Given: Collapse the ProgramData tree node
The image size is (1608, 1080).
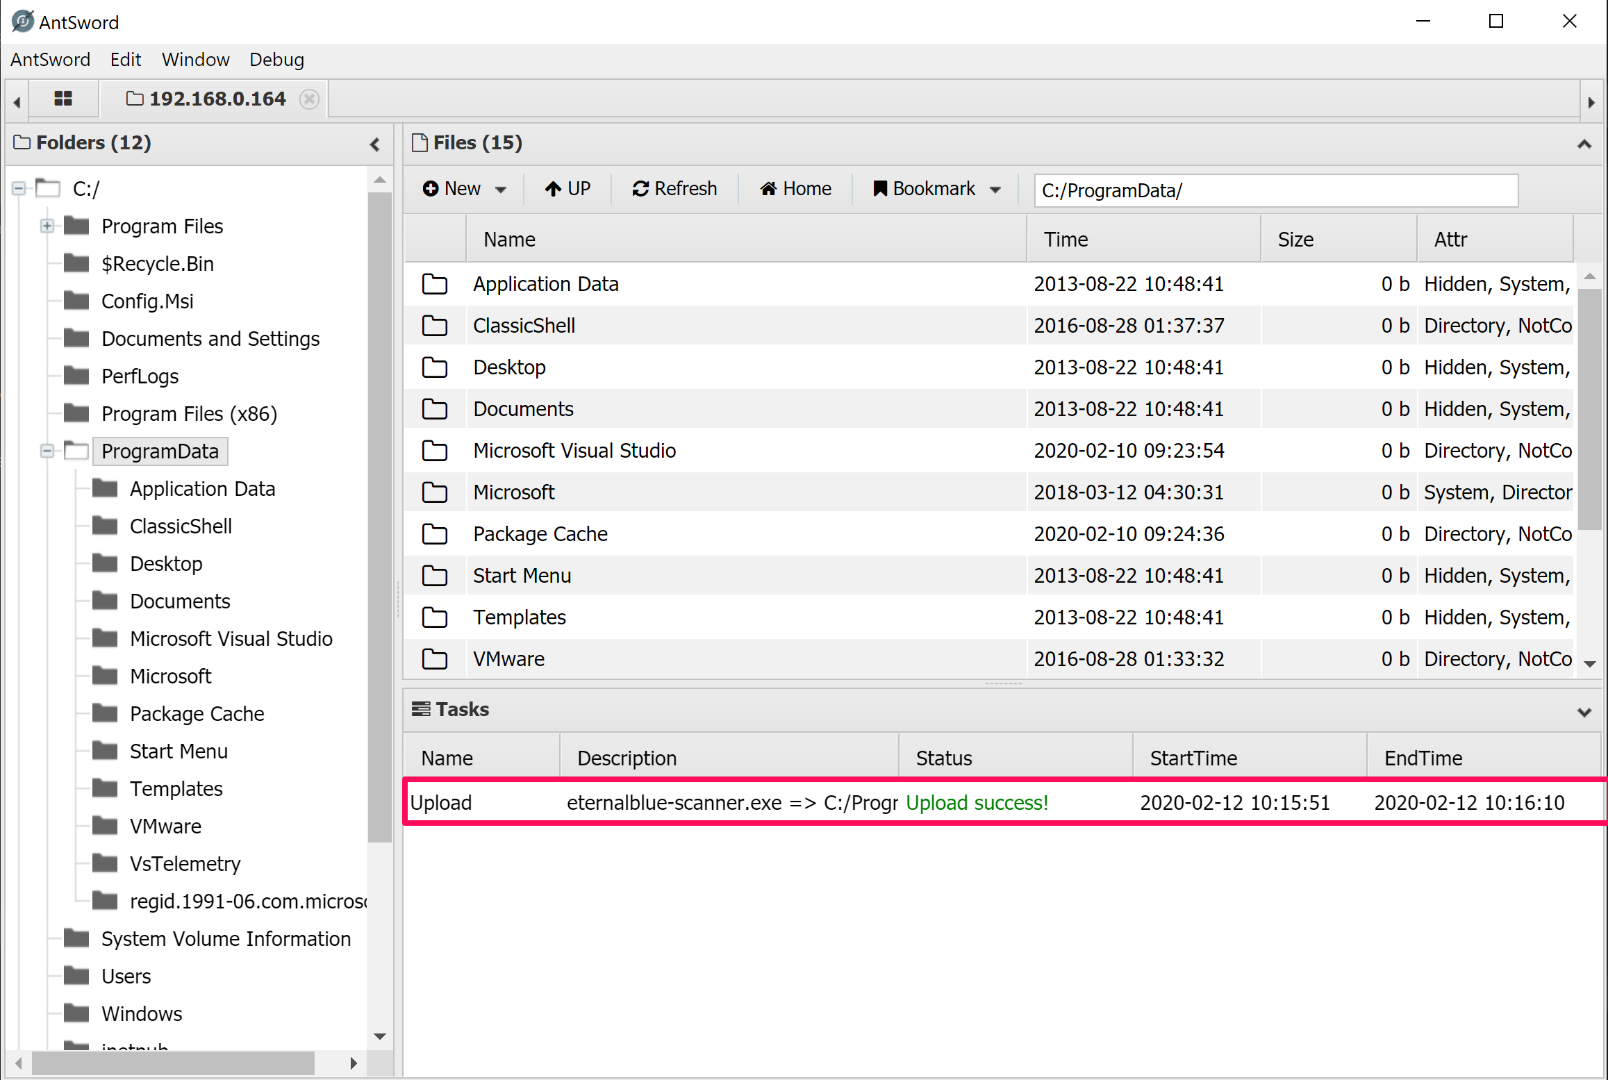Looking at the screenshot, I should tap(47, 451).
